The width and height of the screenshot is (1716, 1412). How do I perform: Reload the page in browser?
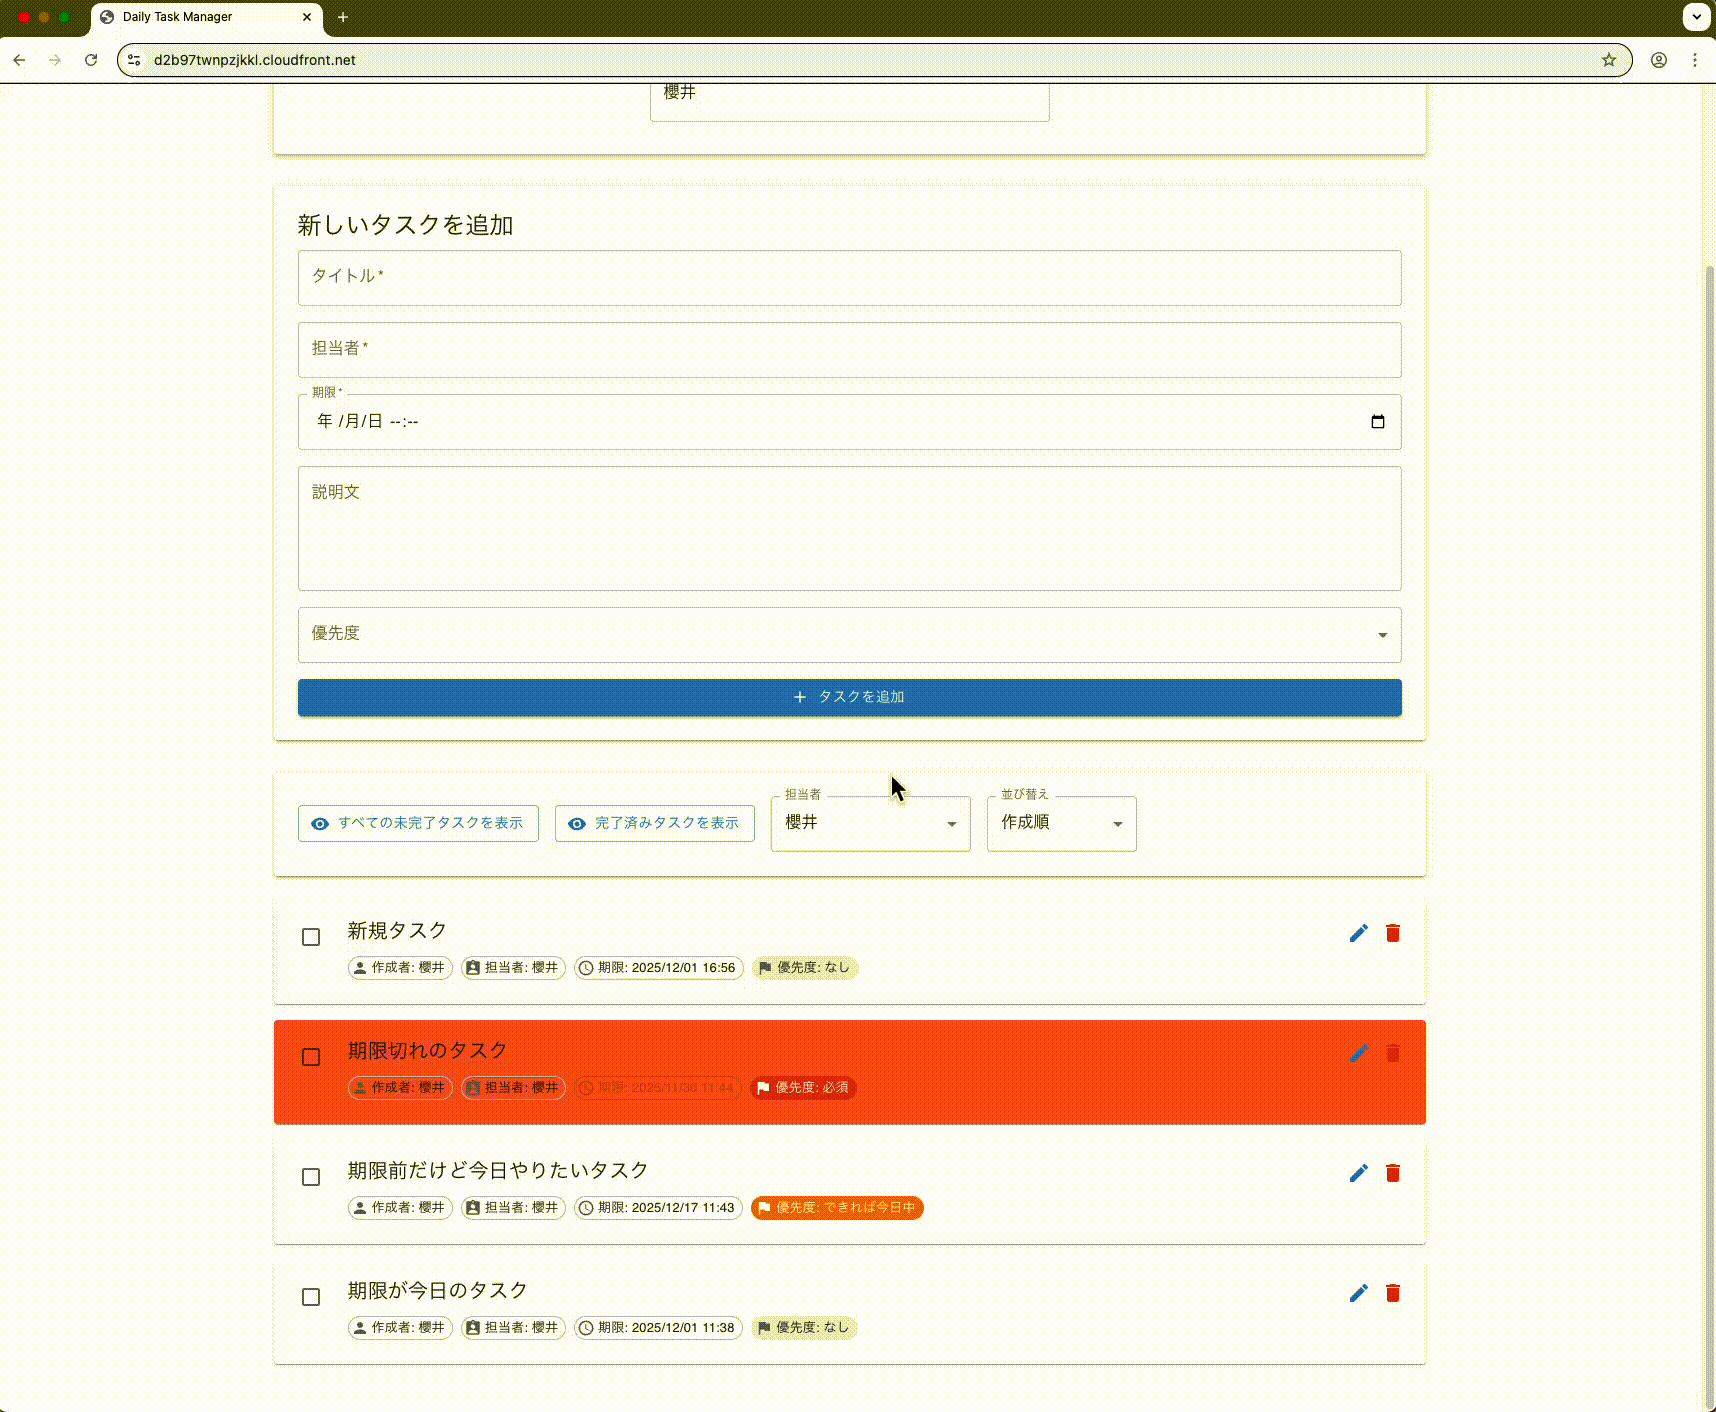[91, 60]
